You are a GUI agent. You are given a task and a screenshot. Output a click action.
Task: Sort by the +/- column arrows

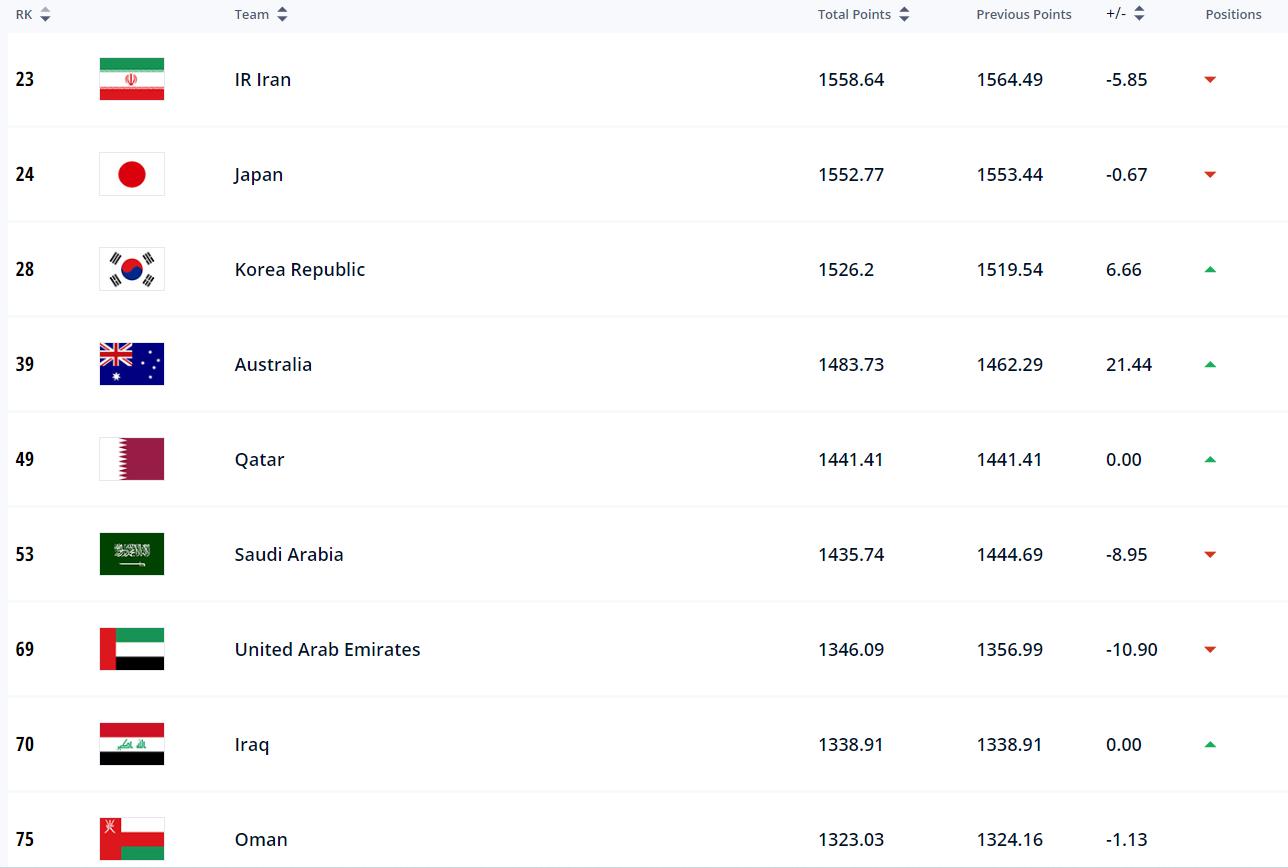point(1139,14)
